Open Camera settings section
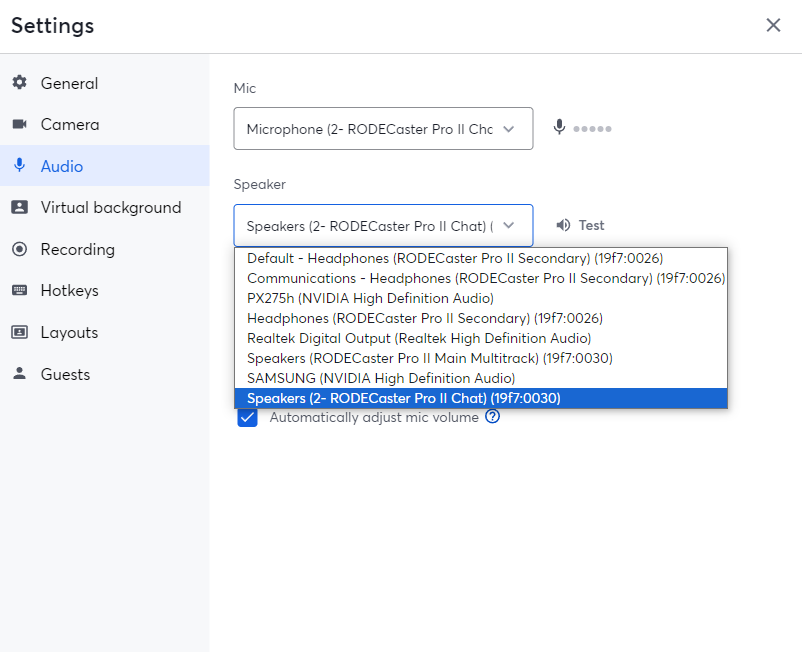 coord(104,124)
